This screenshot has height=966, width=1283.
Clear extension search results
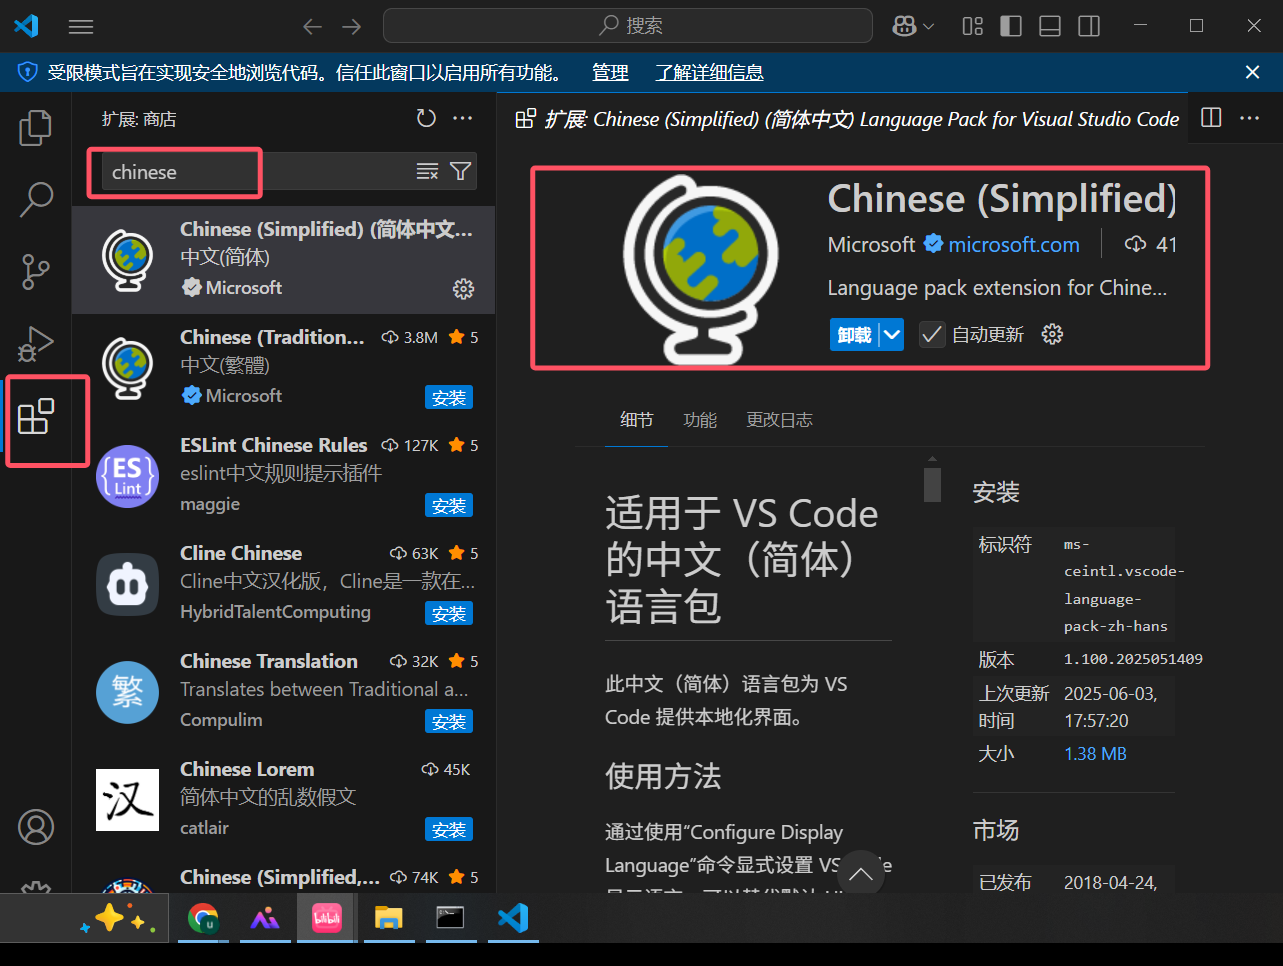[x=427, y=172]
